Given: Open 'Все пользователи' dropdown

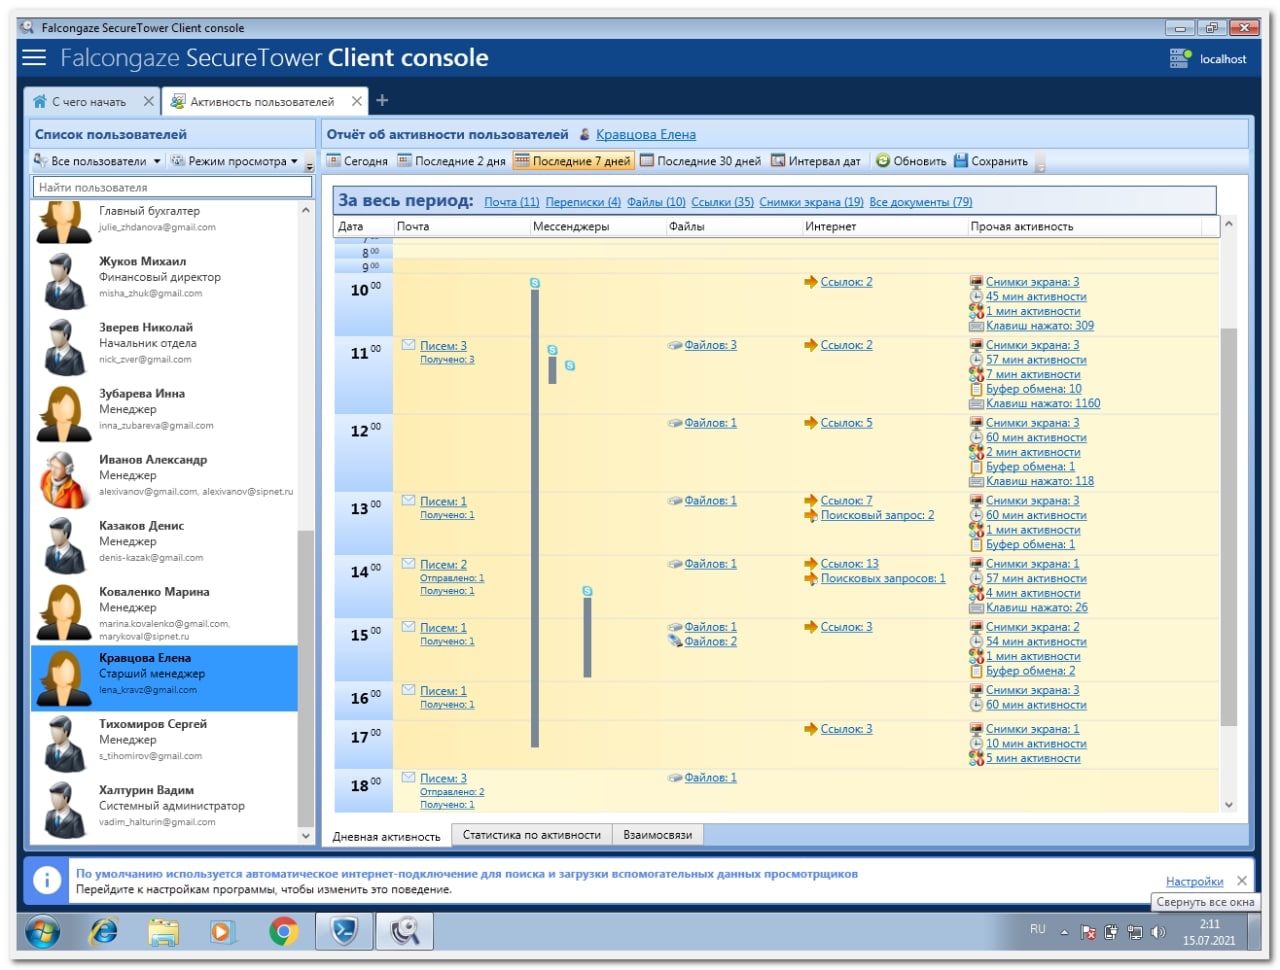Looking at the screenshot, I should pyautogui.click(x=97, y=161).
